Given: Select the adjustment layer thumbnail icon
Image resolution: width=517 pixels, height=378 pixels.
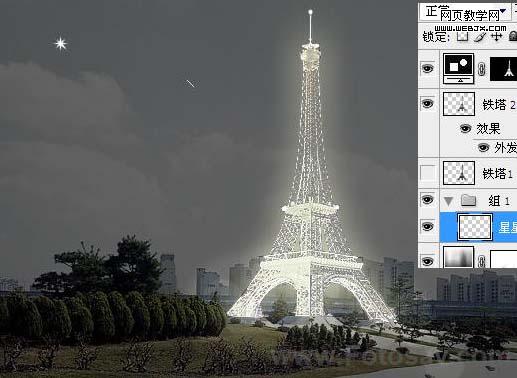Looking at the screenshot, I should [458, 69].
